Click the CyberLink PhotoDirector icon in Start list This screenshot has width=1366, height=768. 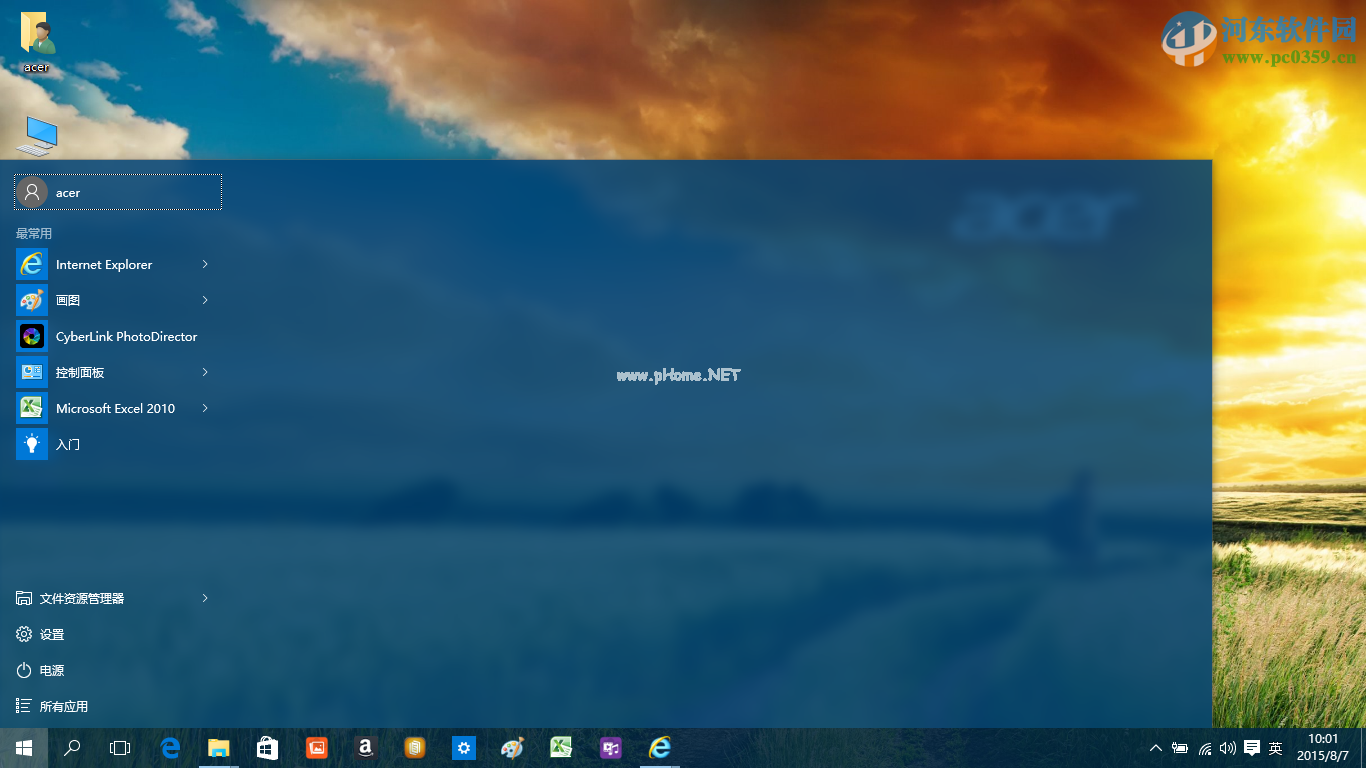tap(32, 336)
